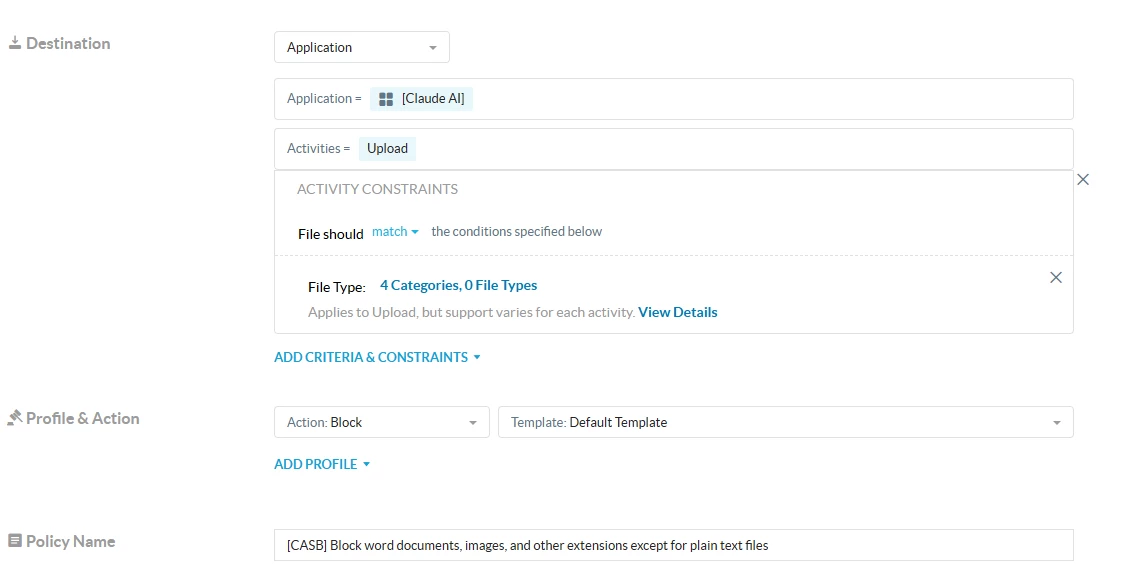Click the Activity Constraints heading
Viewport: 1121px width, 566px height.
[377, 189]
